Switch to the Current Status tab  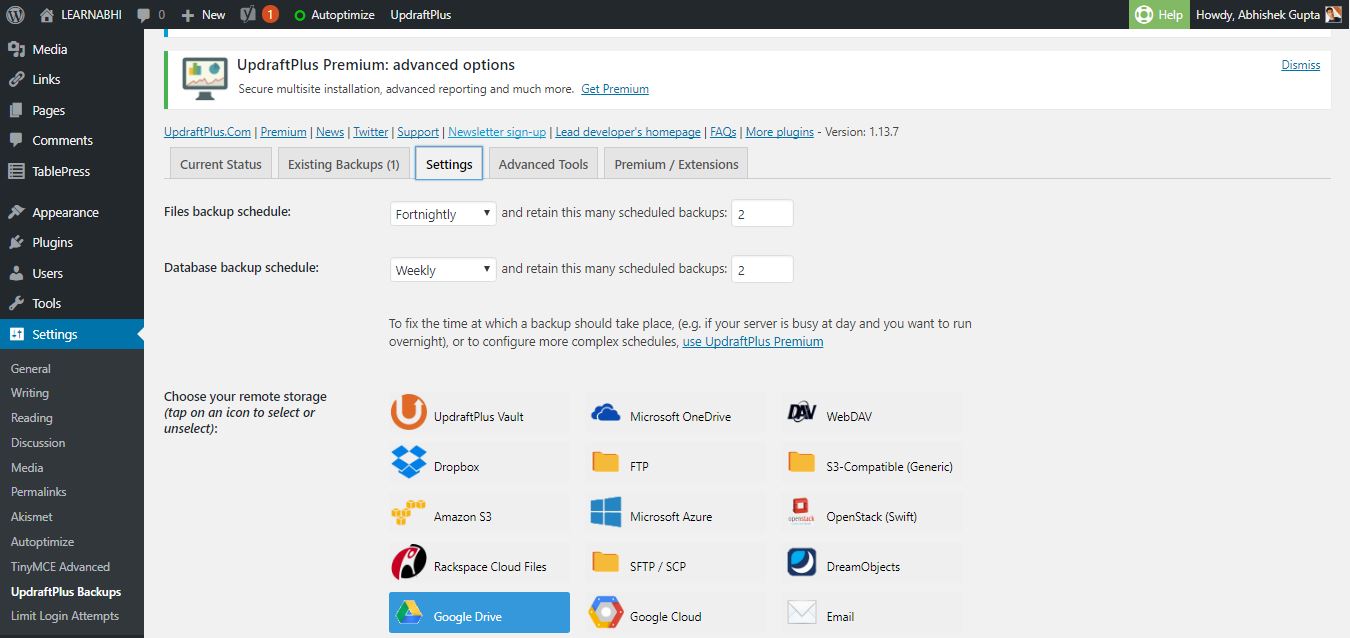[221, 164]
